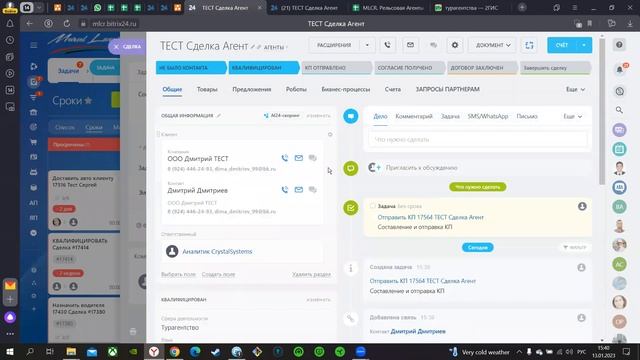Click the client section gear icon
Screen dimensions: 640x360
point(330,134)
